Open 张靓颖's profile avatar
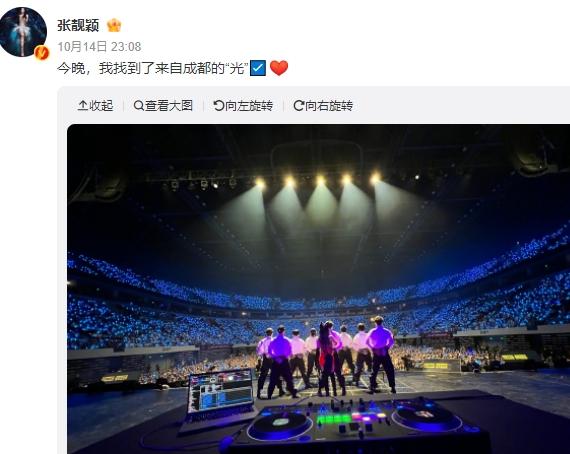 tap(23, 32)
